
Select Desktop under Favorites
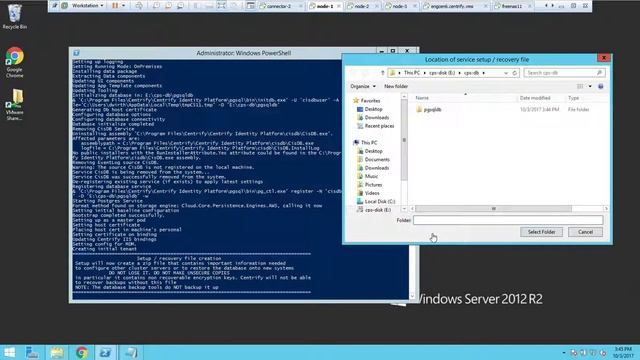click(x=370, y=109)
